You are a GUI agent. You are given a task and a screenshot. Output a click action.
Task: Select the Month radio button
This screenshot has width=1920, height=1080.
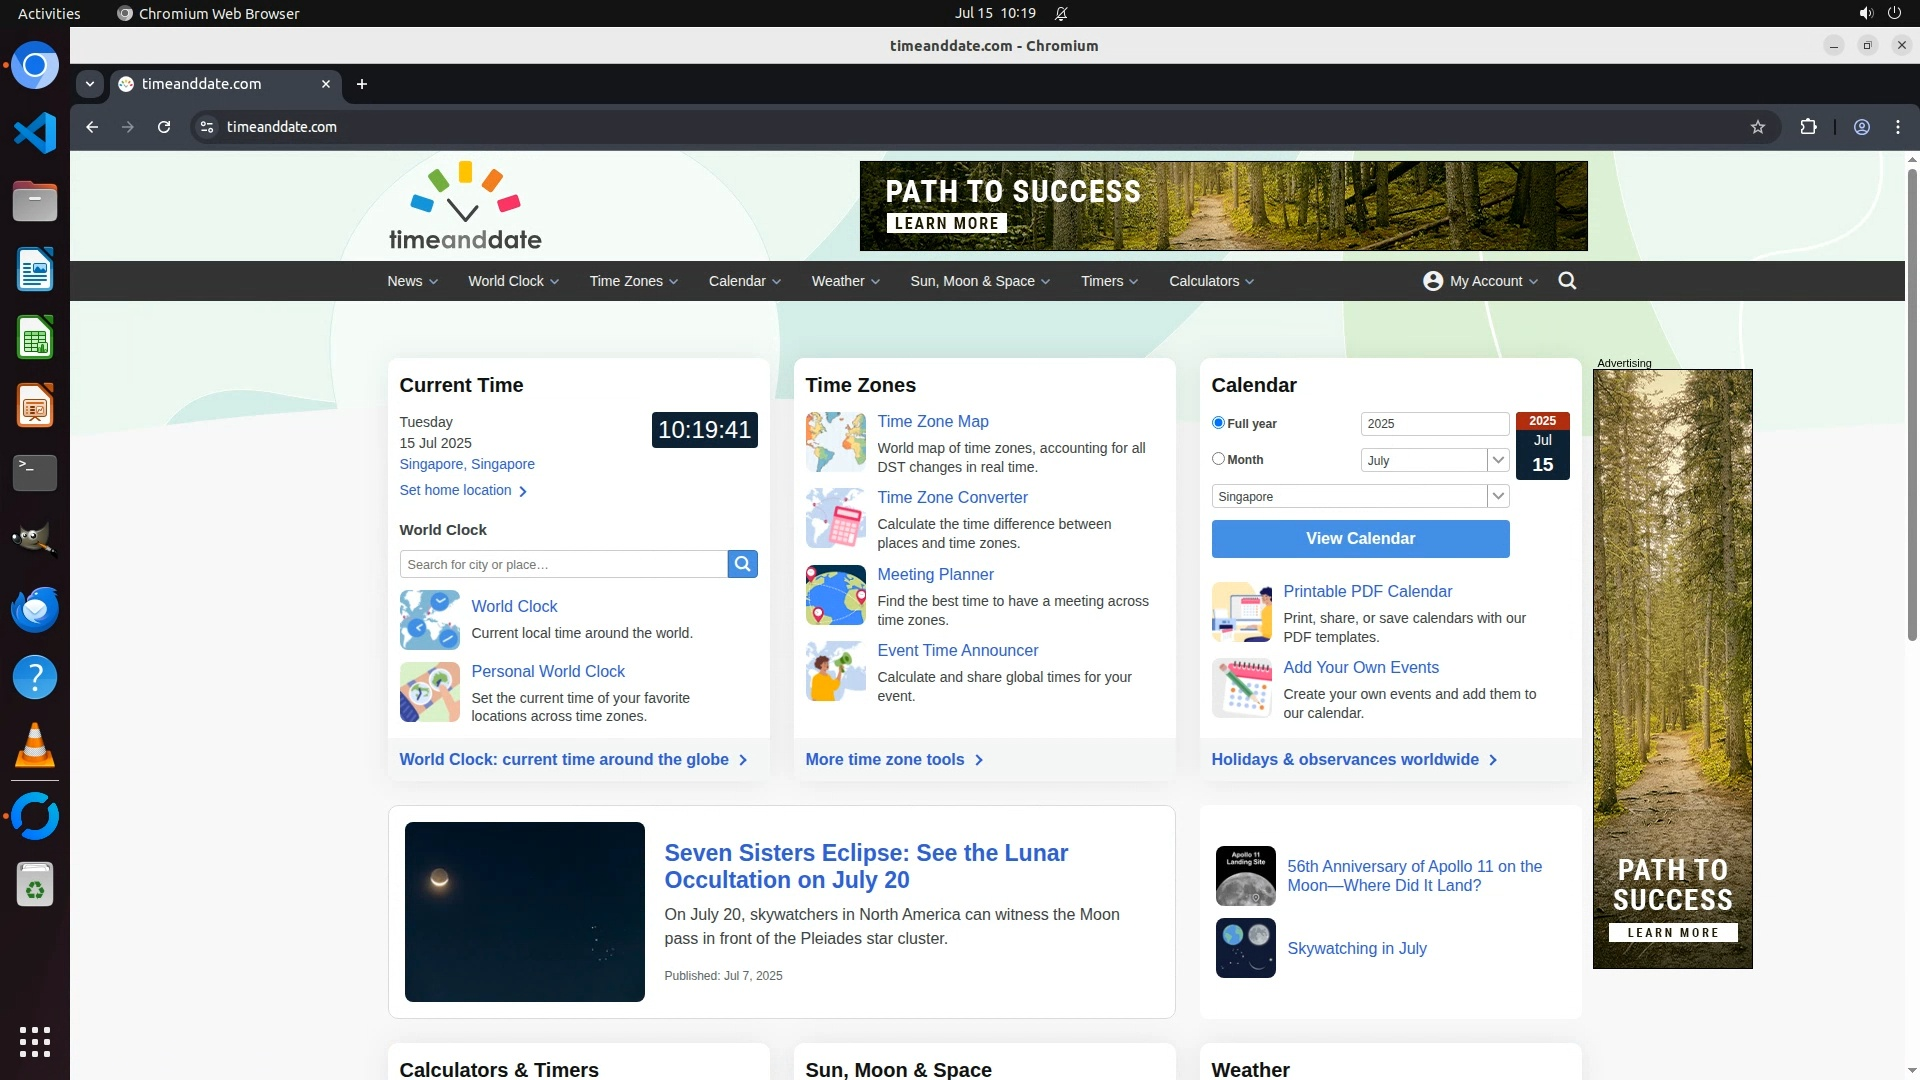tap(1218, 459)
